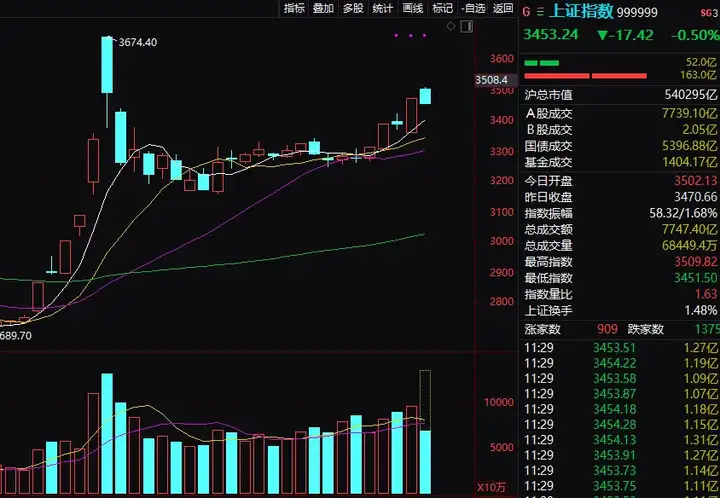720x498 pixels.
Task: Click the diamond icon above the chart
Action: tap(451, 27)
